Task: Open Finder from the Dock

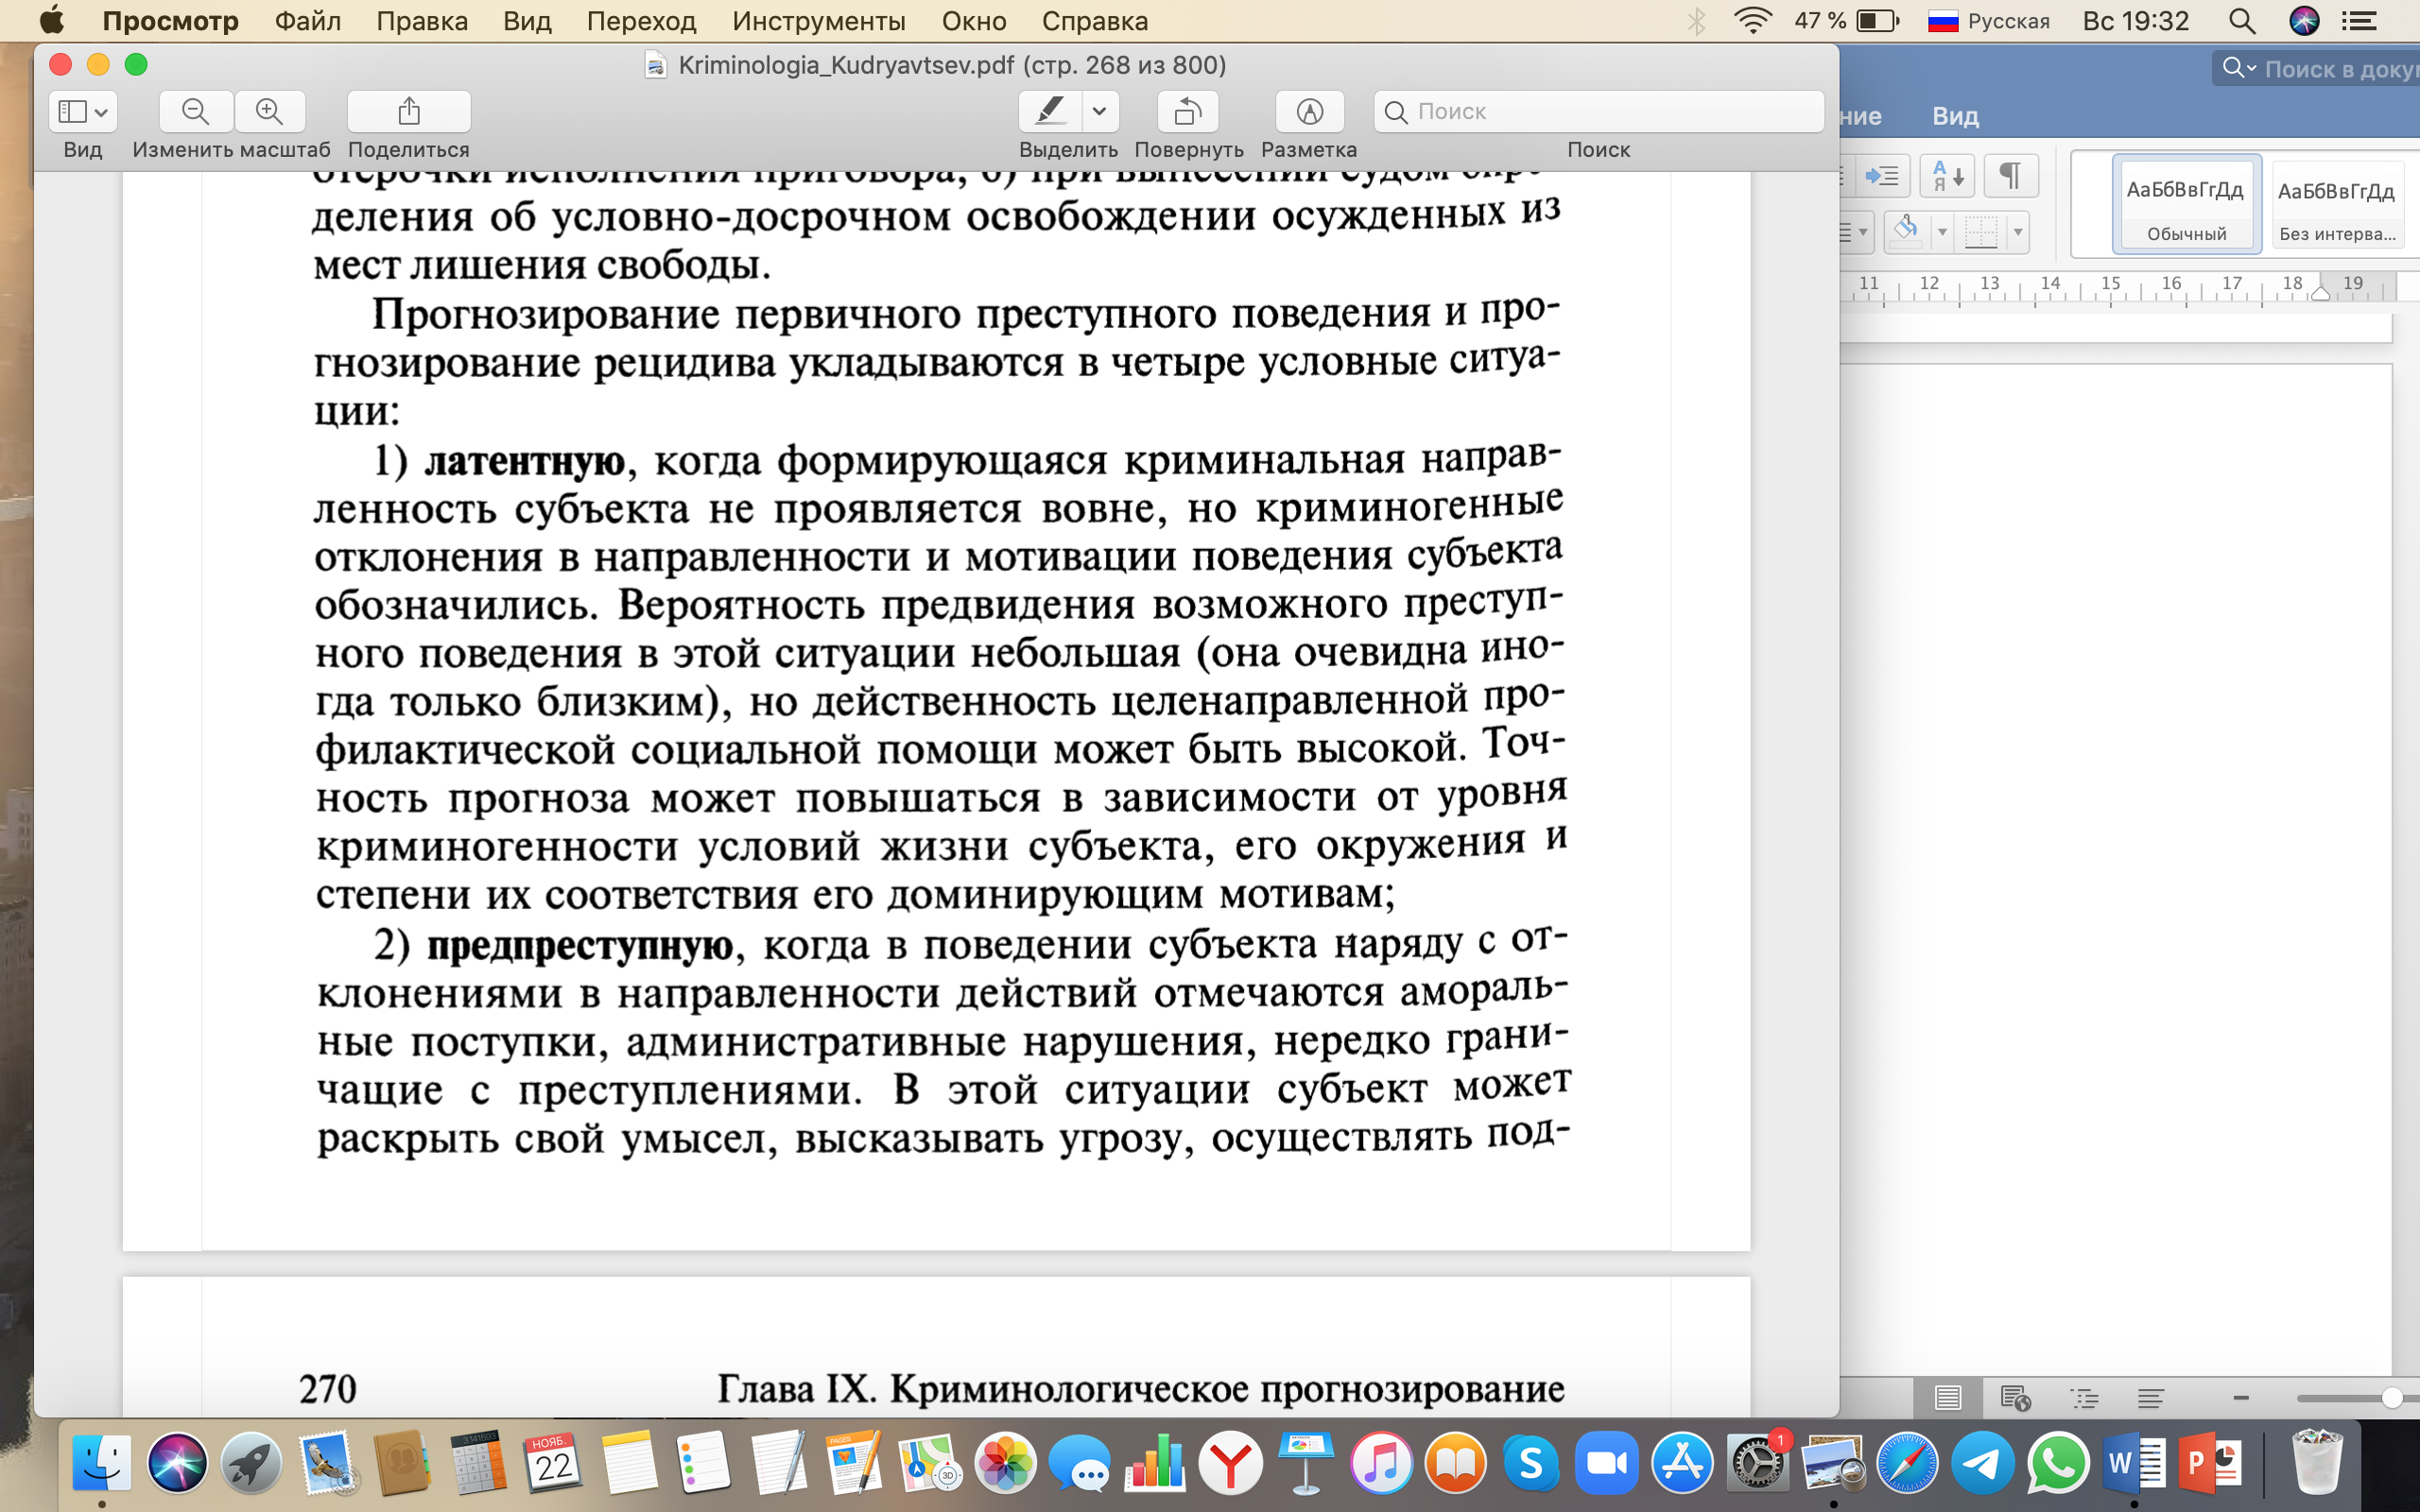Action: [x=102, y=1464]
